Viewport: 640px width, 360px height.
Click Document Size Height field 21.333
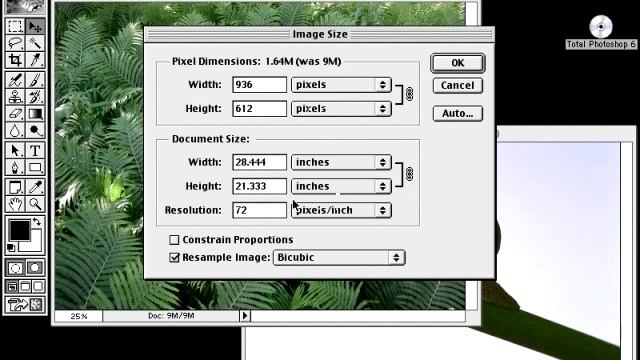[x=260, y=187]
